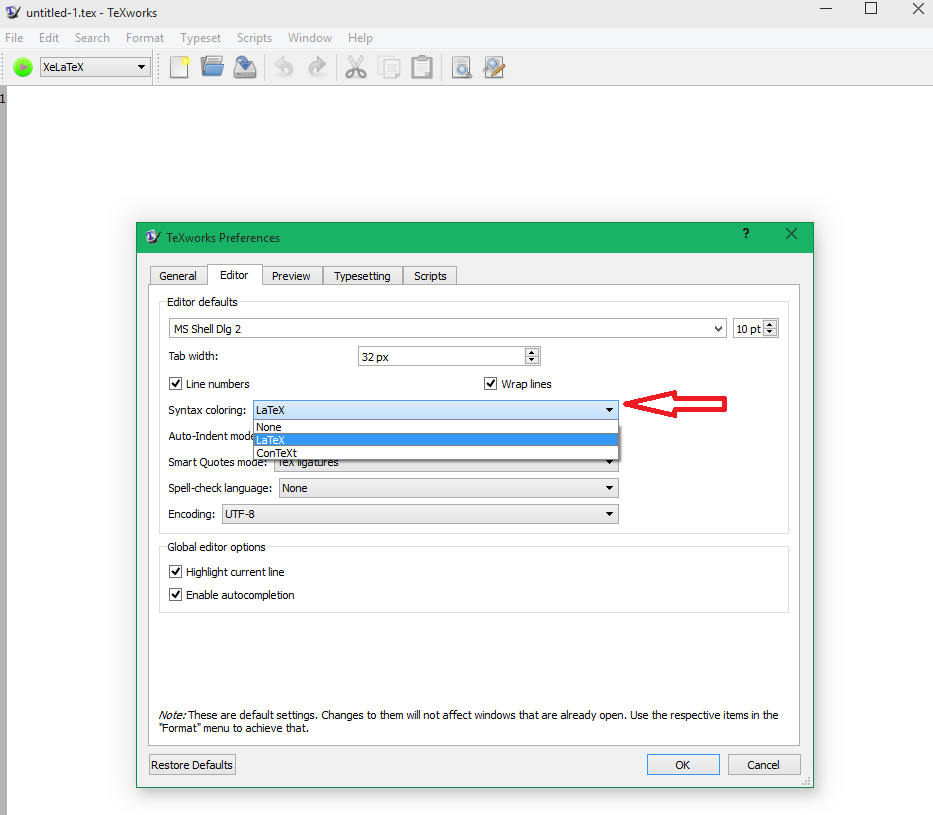Open a file using folder icon
Image resolution: width=933 pixels, height=815 pixels.
pos(212,67)
